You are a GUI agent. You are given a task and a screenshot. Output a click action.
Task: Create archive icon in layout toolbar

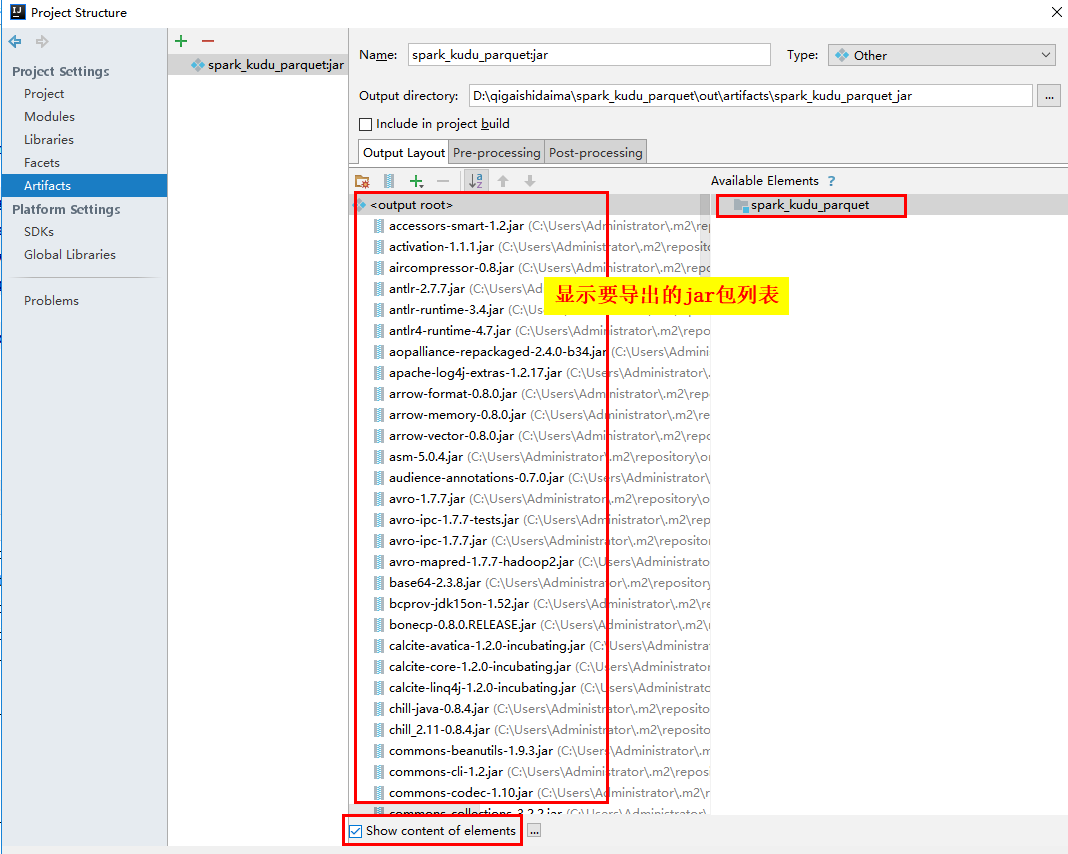pos(389,181)
